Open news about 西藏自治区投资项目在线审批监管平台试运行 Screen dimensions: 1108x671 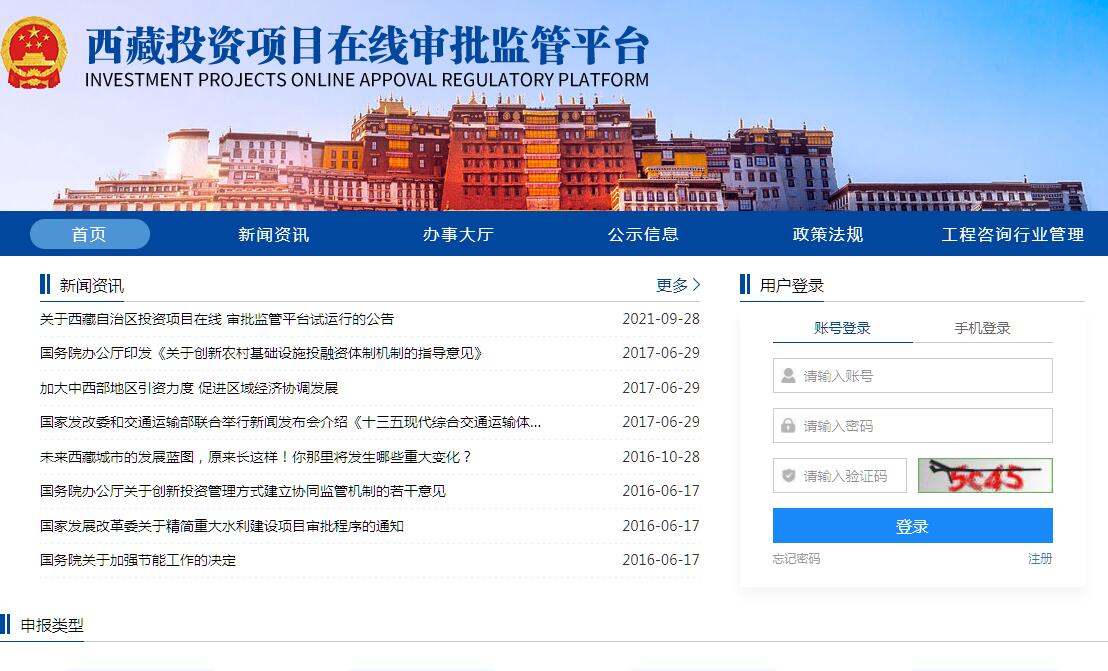(x=217, y=319)
